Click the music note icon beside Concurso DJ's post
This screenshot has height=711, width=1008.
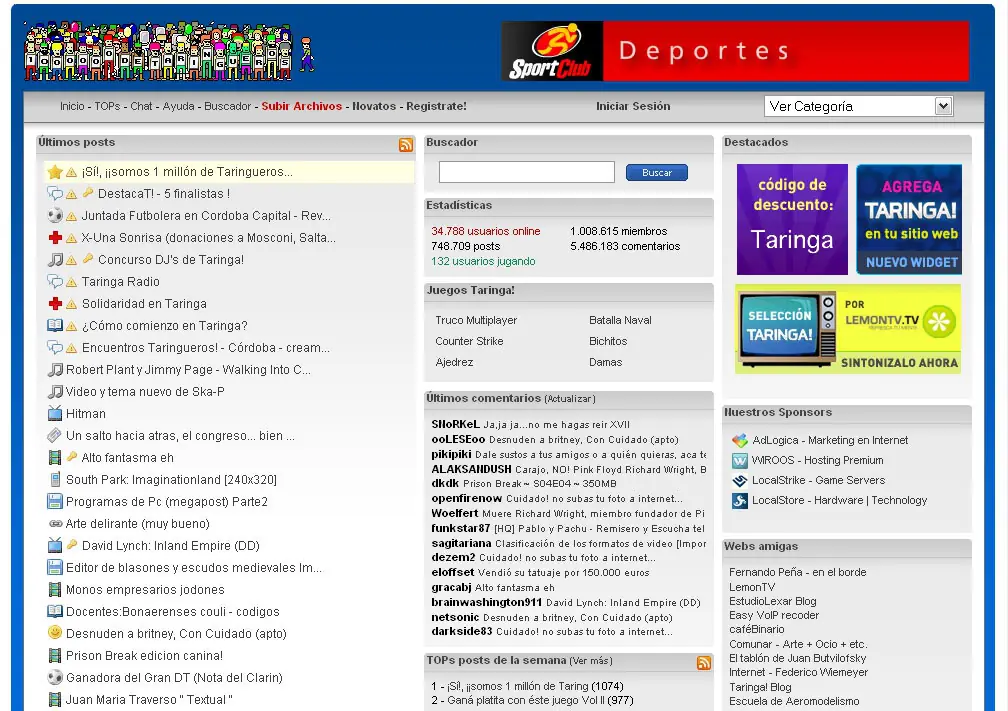[x=55, y=260]
